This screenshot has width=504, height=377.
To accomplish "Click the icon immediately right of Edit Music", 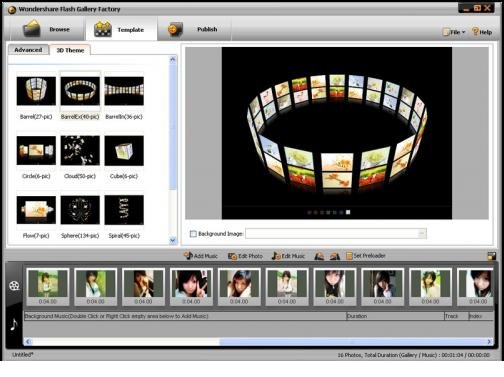I will pyautogui.click(x=319, y=256).
